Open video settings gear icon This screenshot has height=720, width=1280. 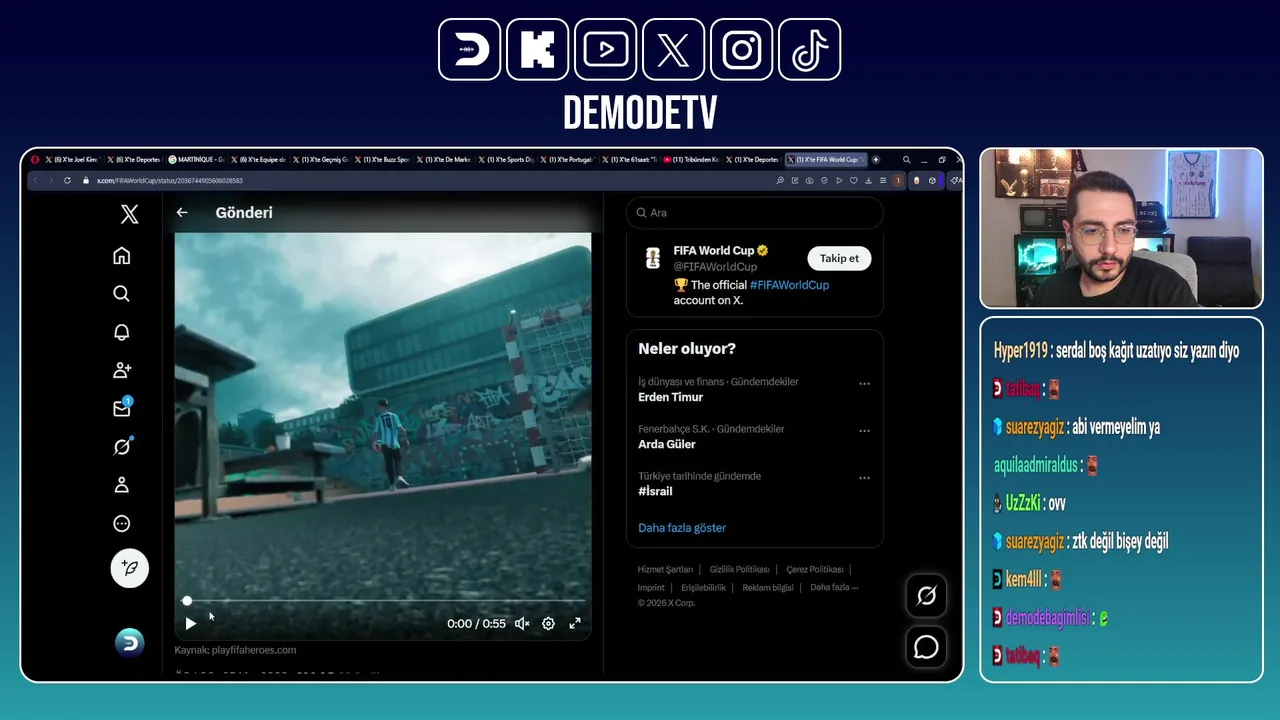[x=548, y=624]
